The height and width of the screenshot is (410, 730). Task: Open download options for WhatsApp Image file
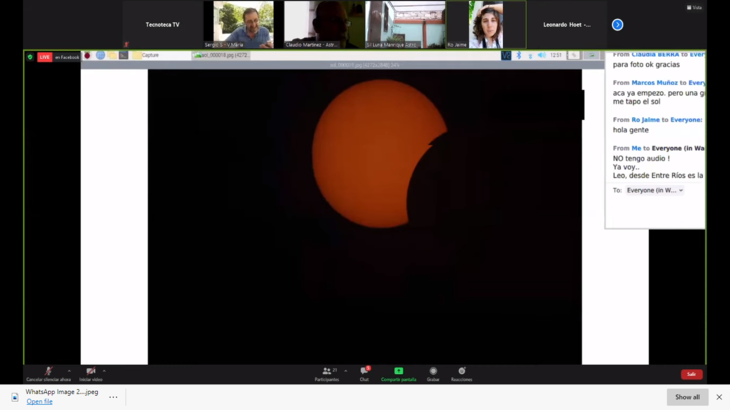point(113,397)
